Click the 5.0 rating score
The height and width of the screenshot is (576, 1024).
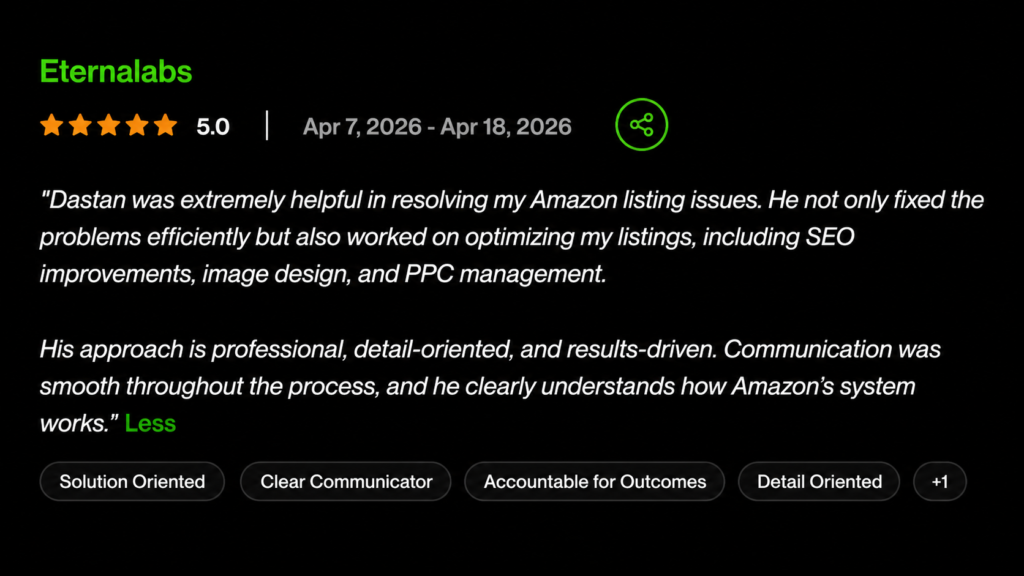[x=213, y=127]
